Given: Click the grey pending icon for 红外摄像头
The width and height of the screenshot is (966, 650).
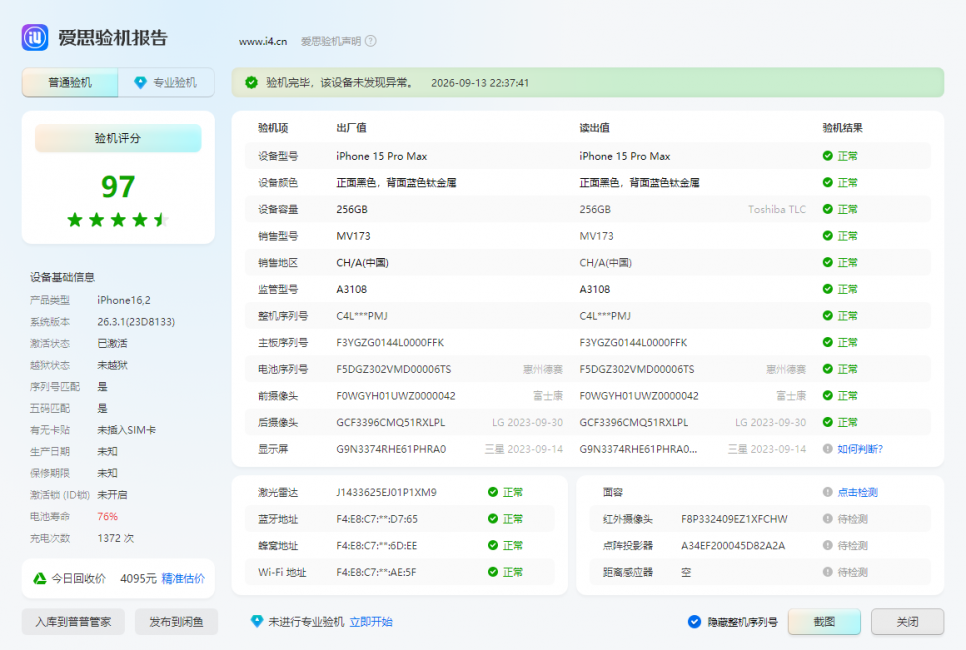Looking at the screenshot, I should pos(827,519).
